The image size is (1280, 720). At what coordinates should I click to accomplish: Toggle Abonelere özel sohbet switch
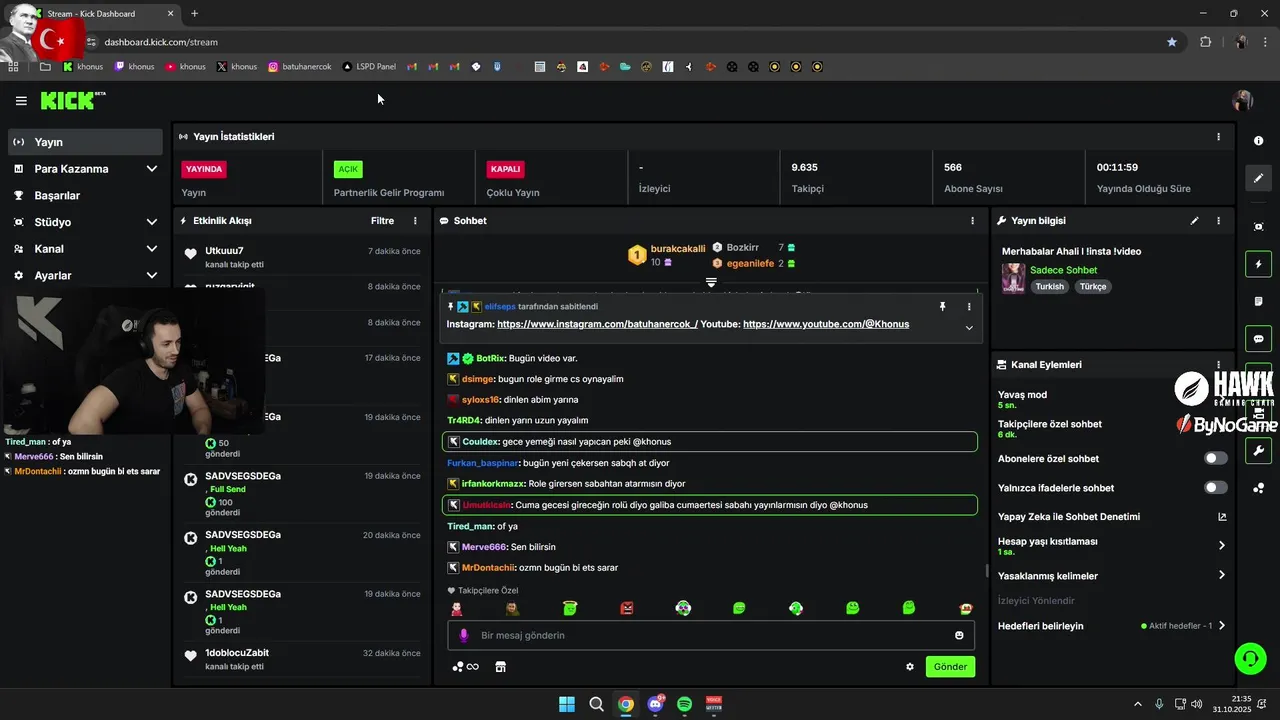tap(1216, 458)
